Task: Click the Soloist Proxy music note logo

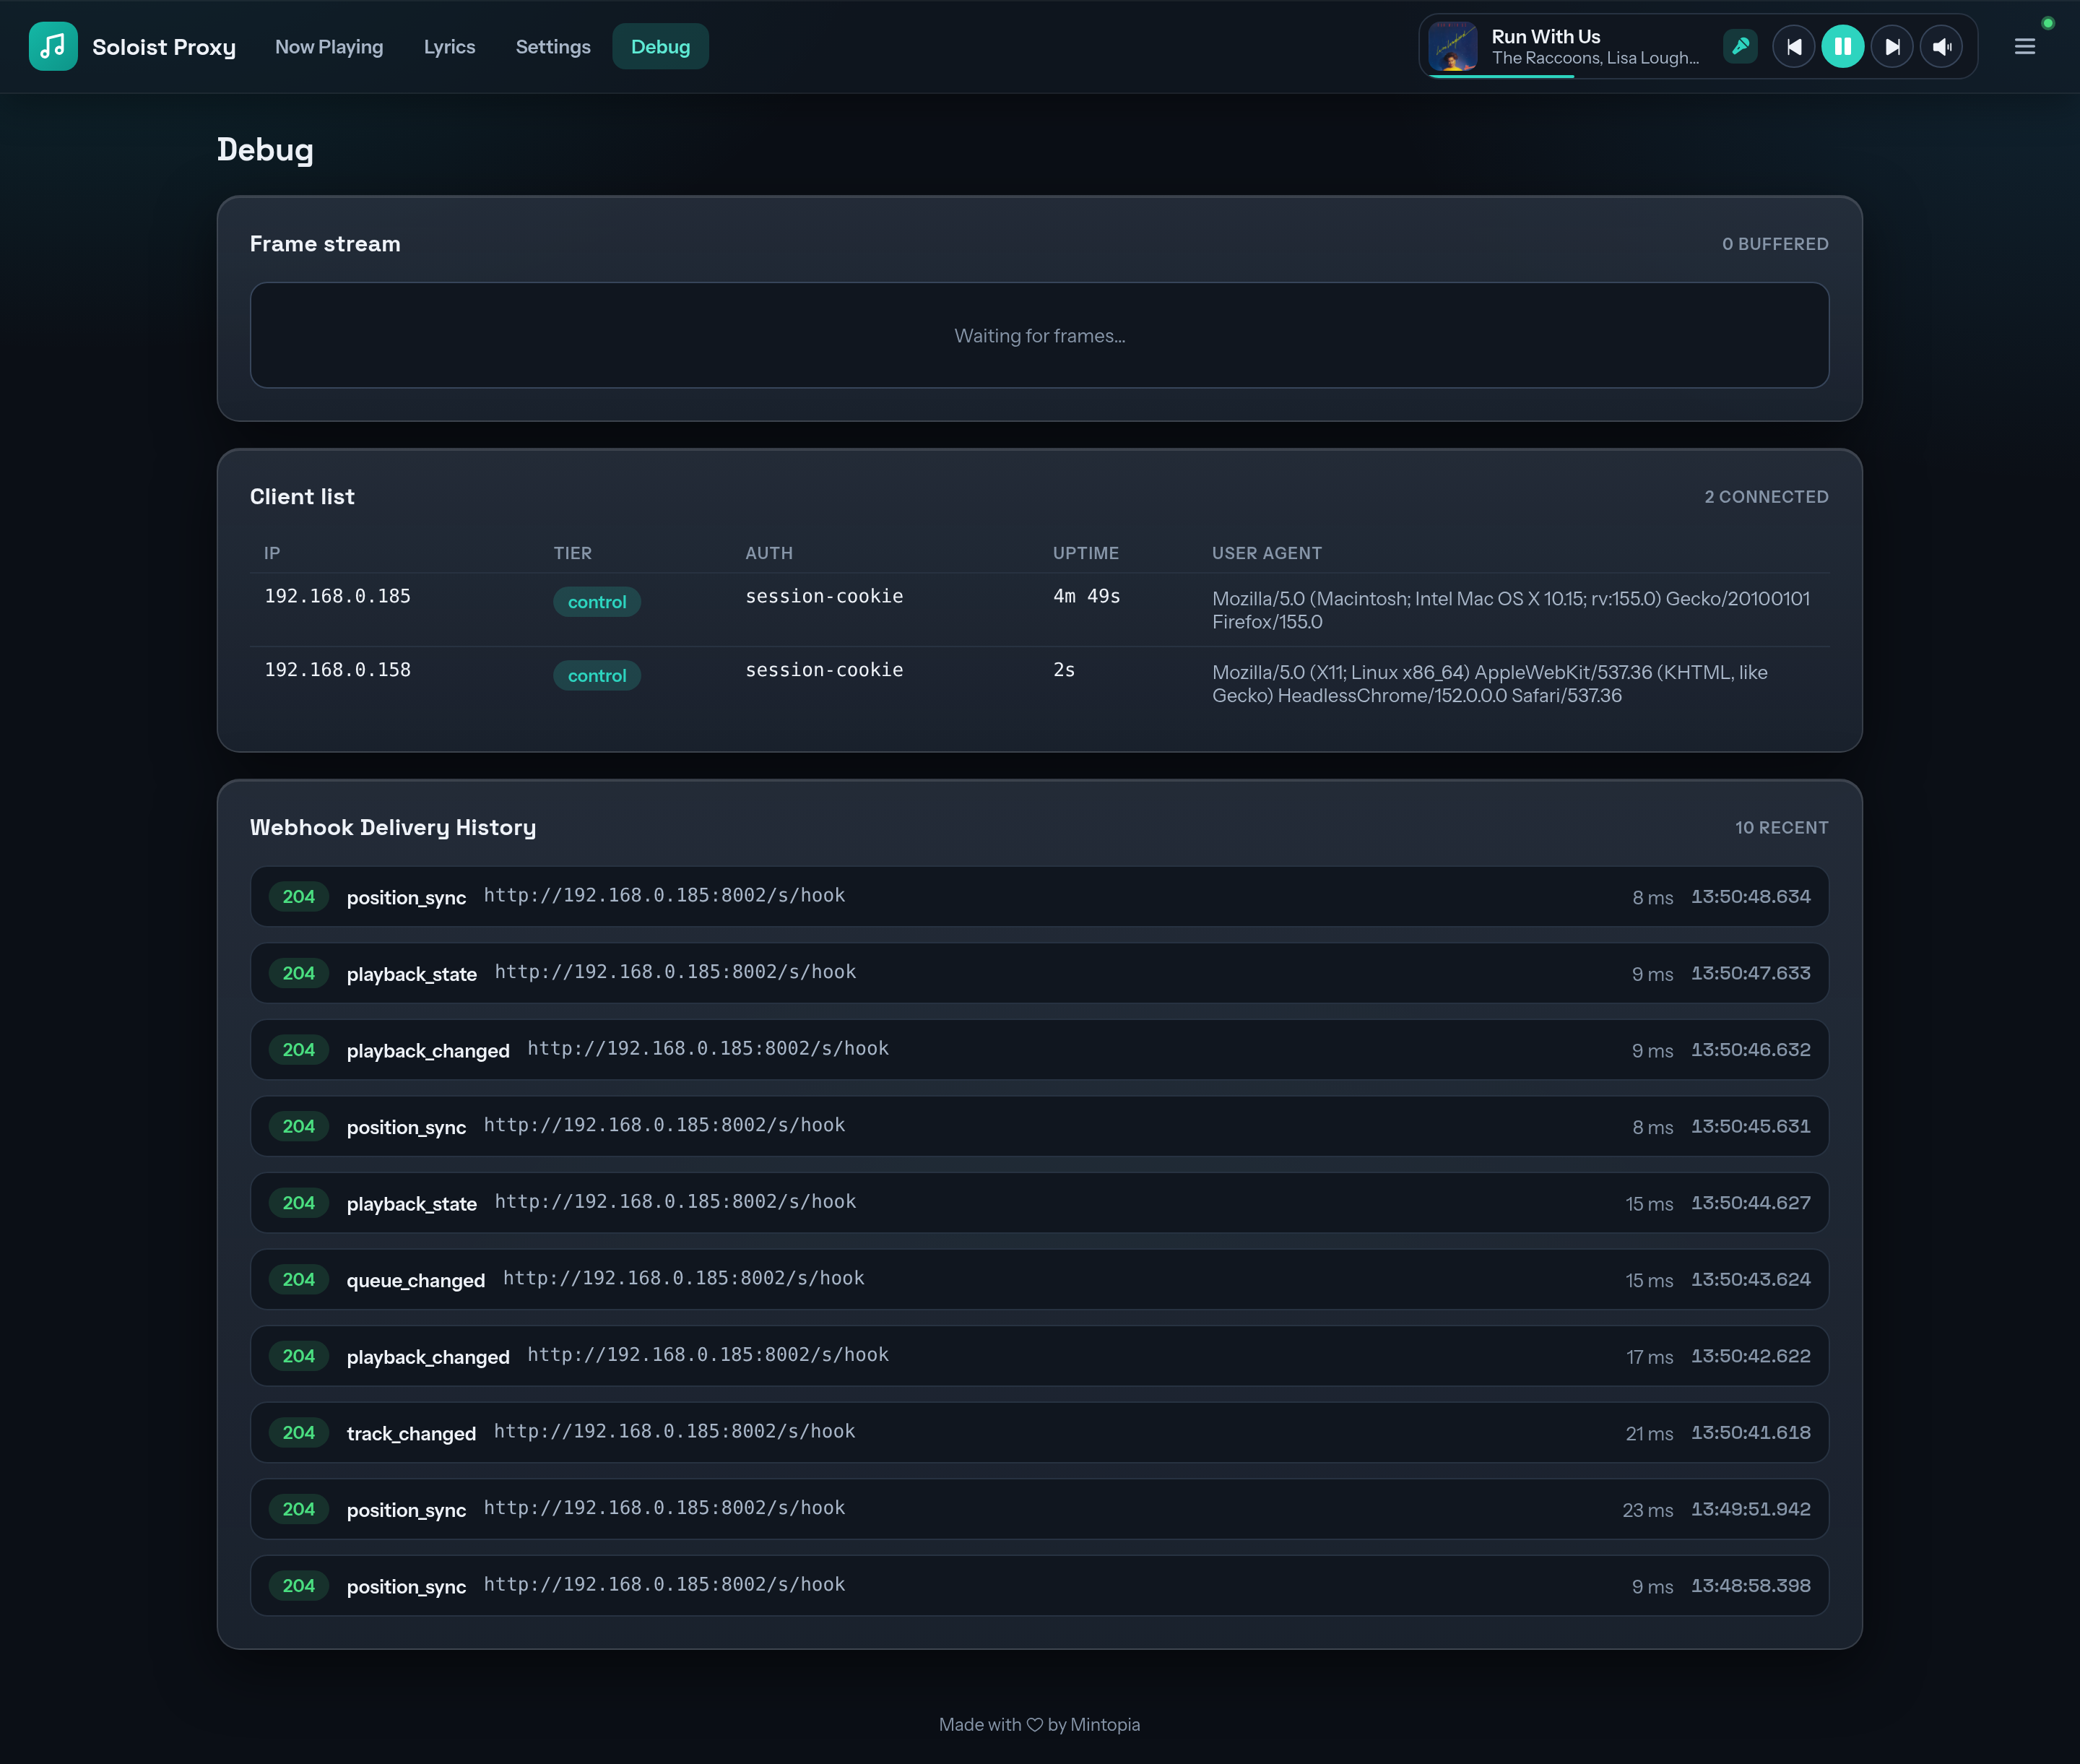Action: coord(53,47)
